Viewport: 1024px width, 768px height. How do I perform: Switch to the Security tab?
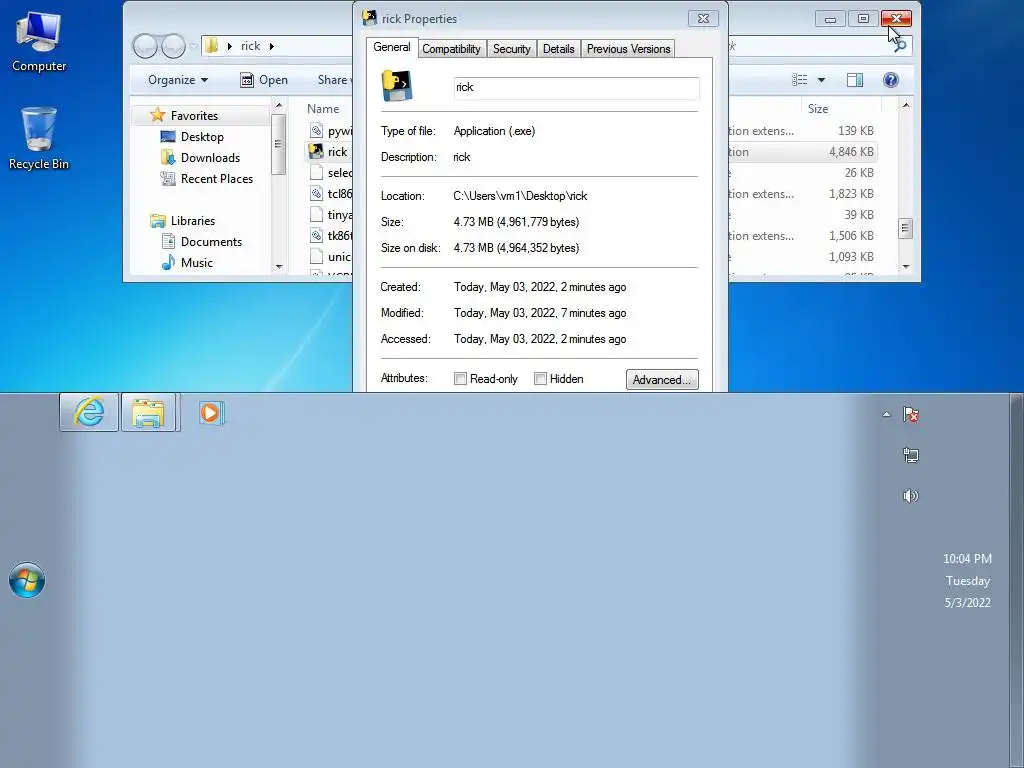point(511,49)
